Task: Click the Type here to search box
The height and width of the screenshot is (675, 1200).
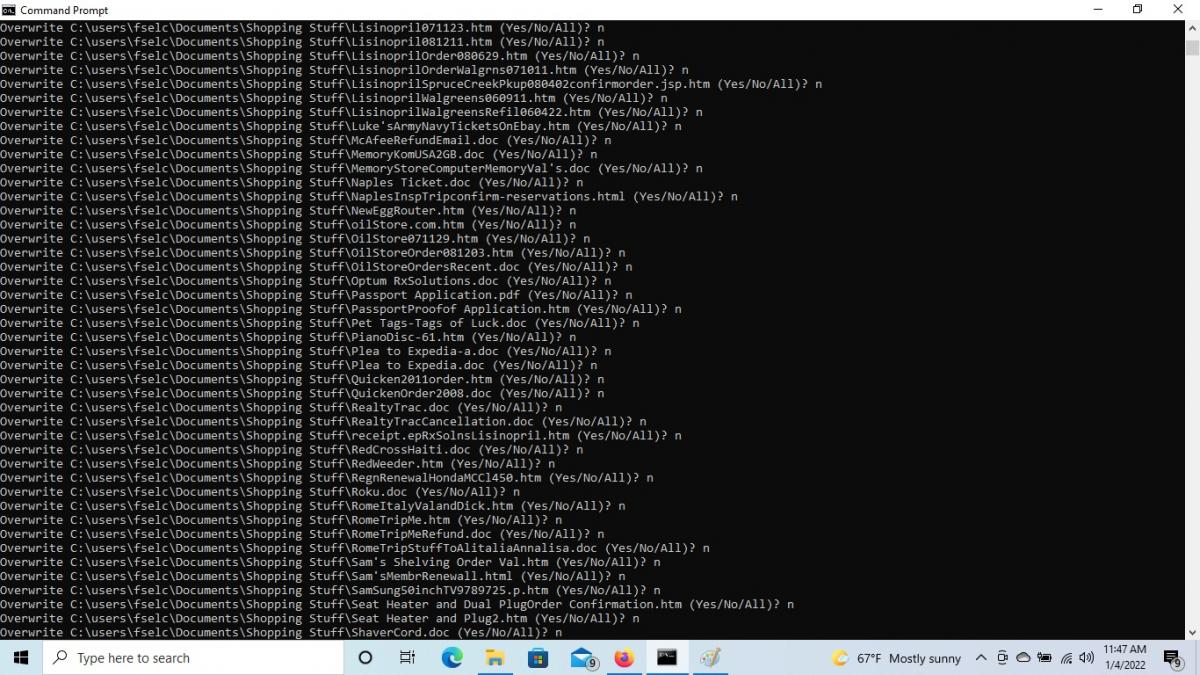Action: pos(194,657)
